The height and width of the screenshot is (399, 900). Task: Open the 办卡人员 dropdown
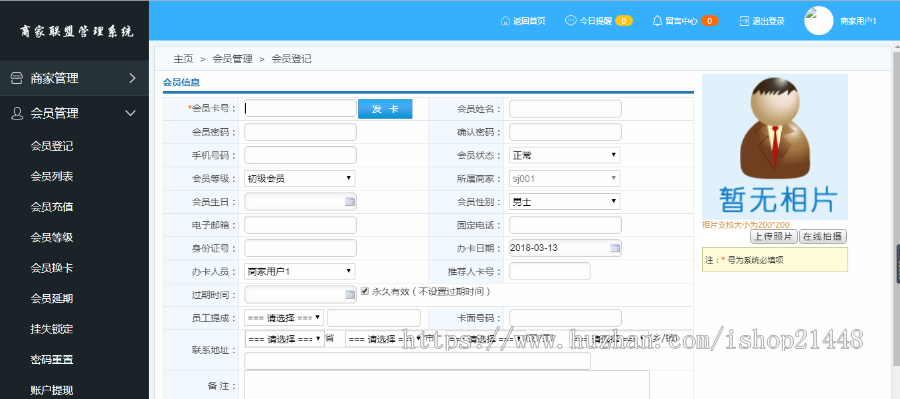pyautogui.click(x=300, y=271)
